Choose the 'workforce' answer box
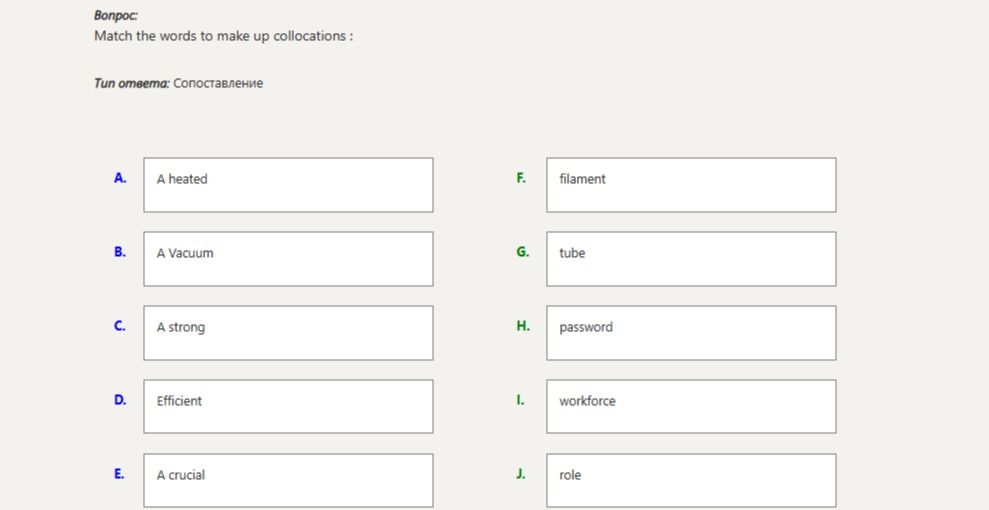Image resolution: width=989 pixels, height=510 pixels. pyautogui.click(x=691, y=407)
